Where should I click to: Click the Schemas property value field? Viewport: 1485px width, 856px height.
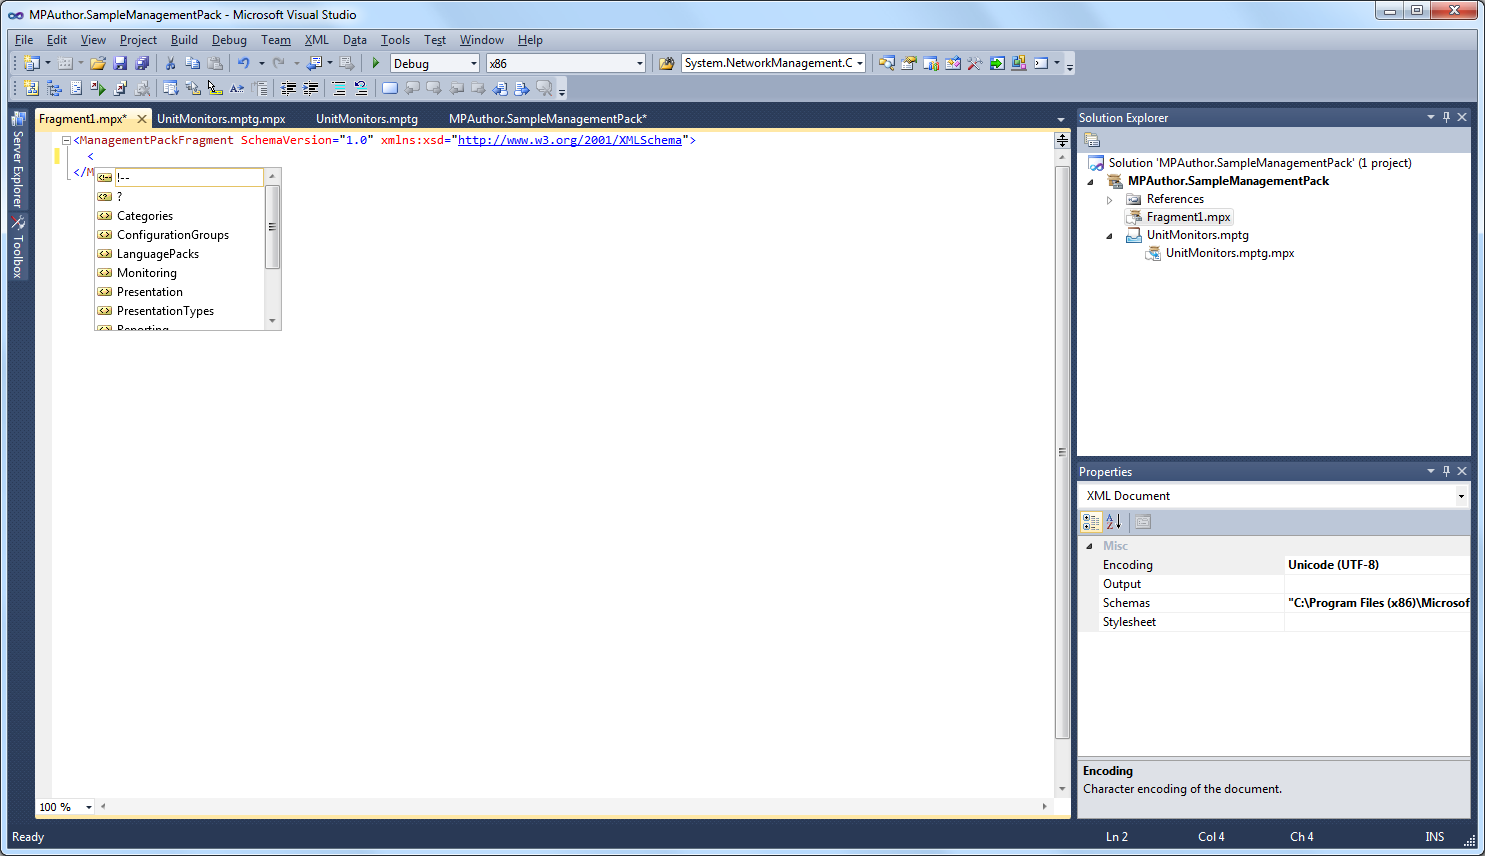(x=1377, y=603)
